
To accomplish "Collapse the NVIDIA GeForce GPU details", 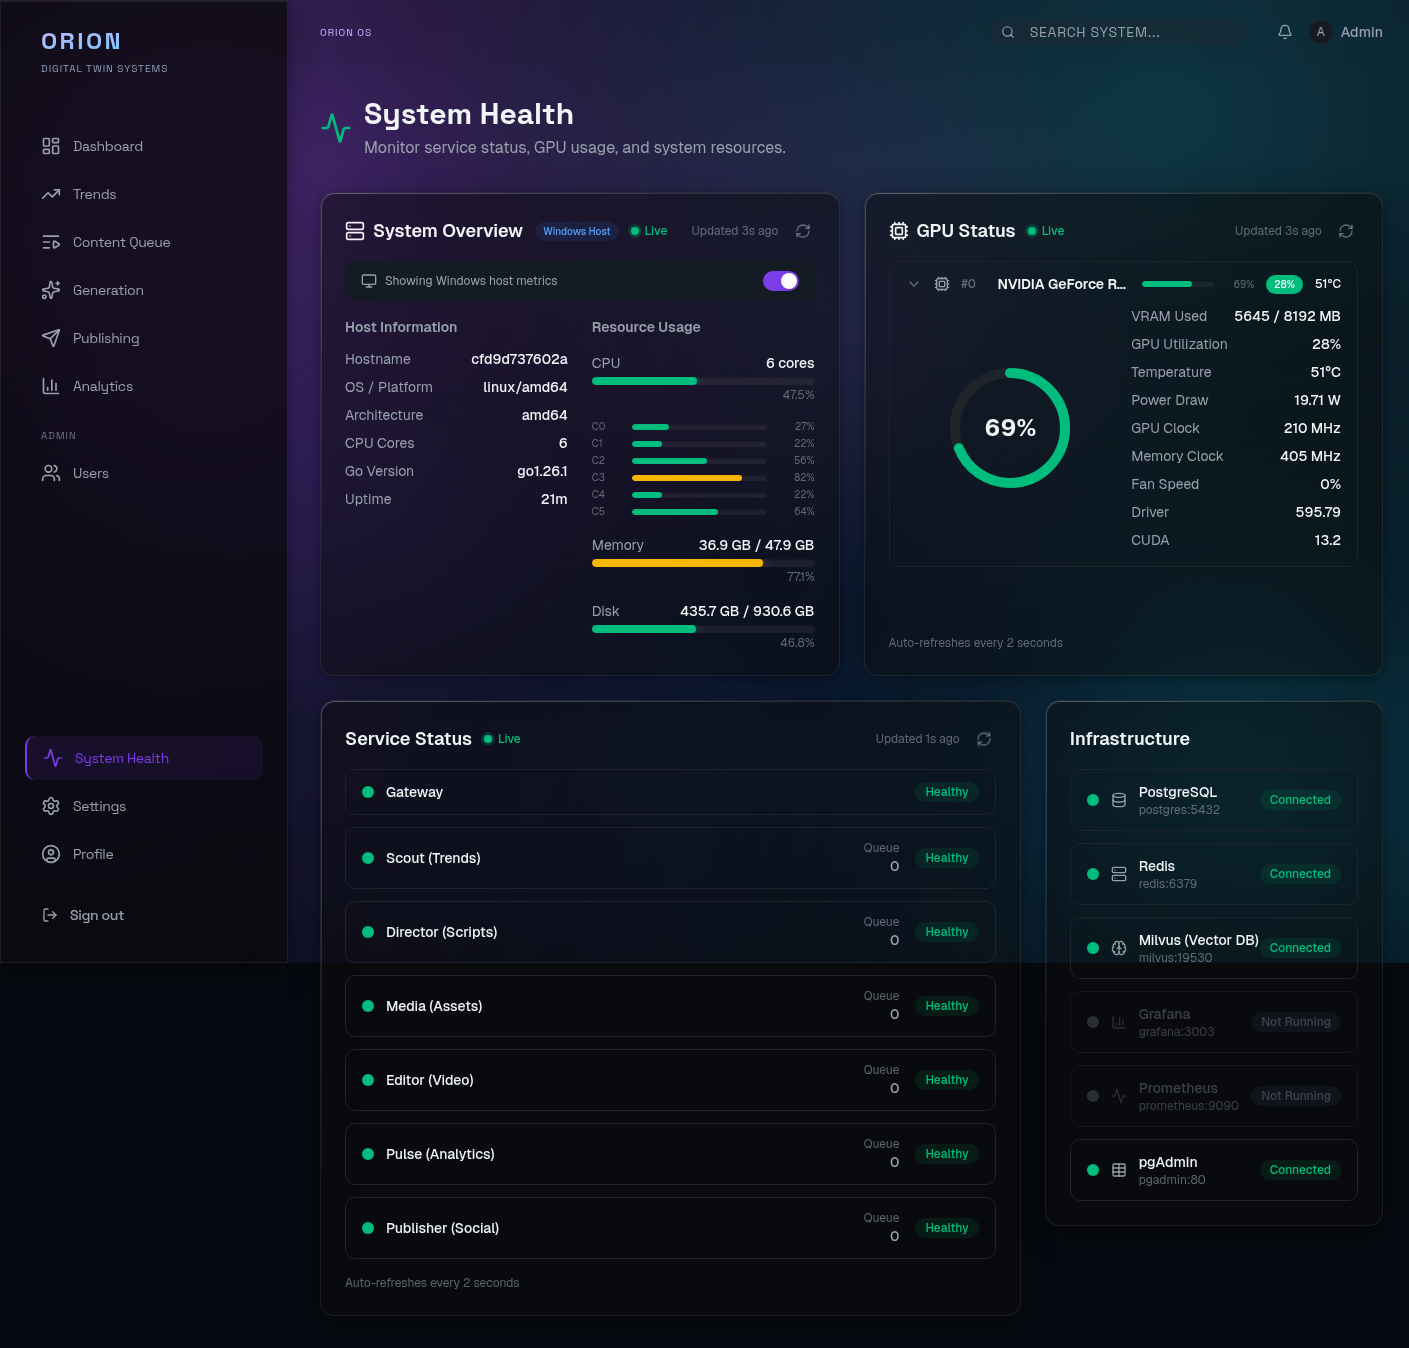I will (914, 284).
